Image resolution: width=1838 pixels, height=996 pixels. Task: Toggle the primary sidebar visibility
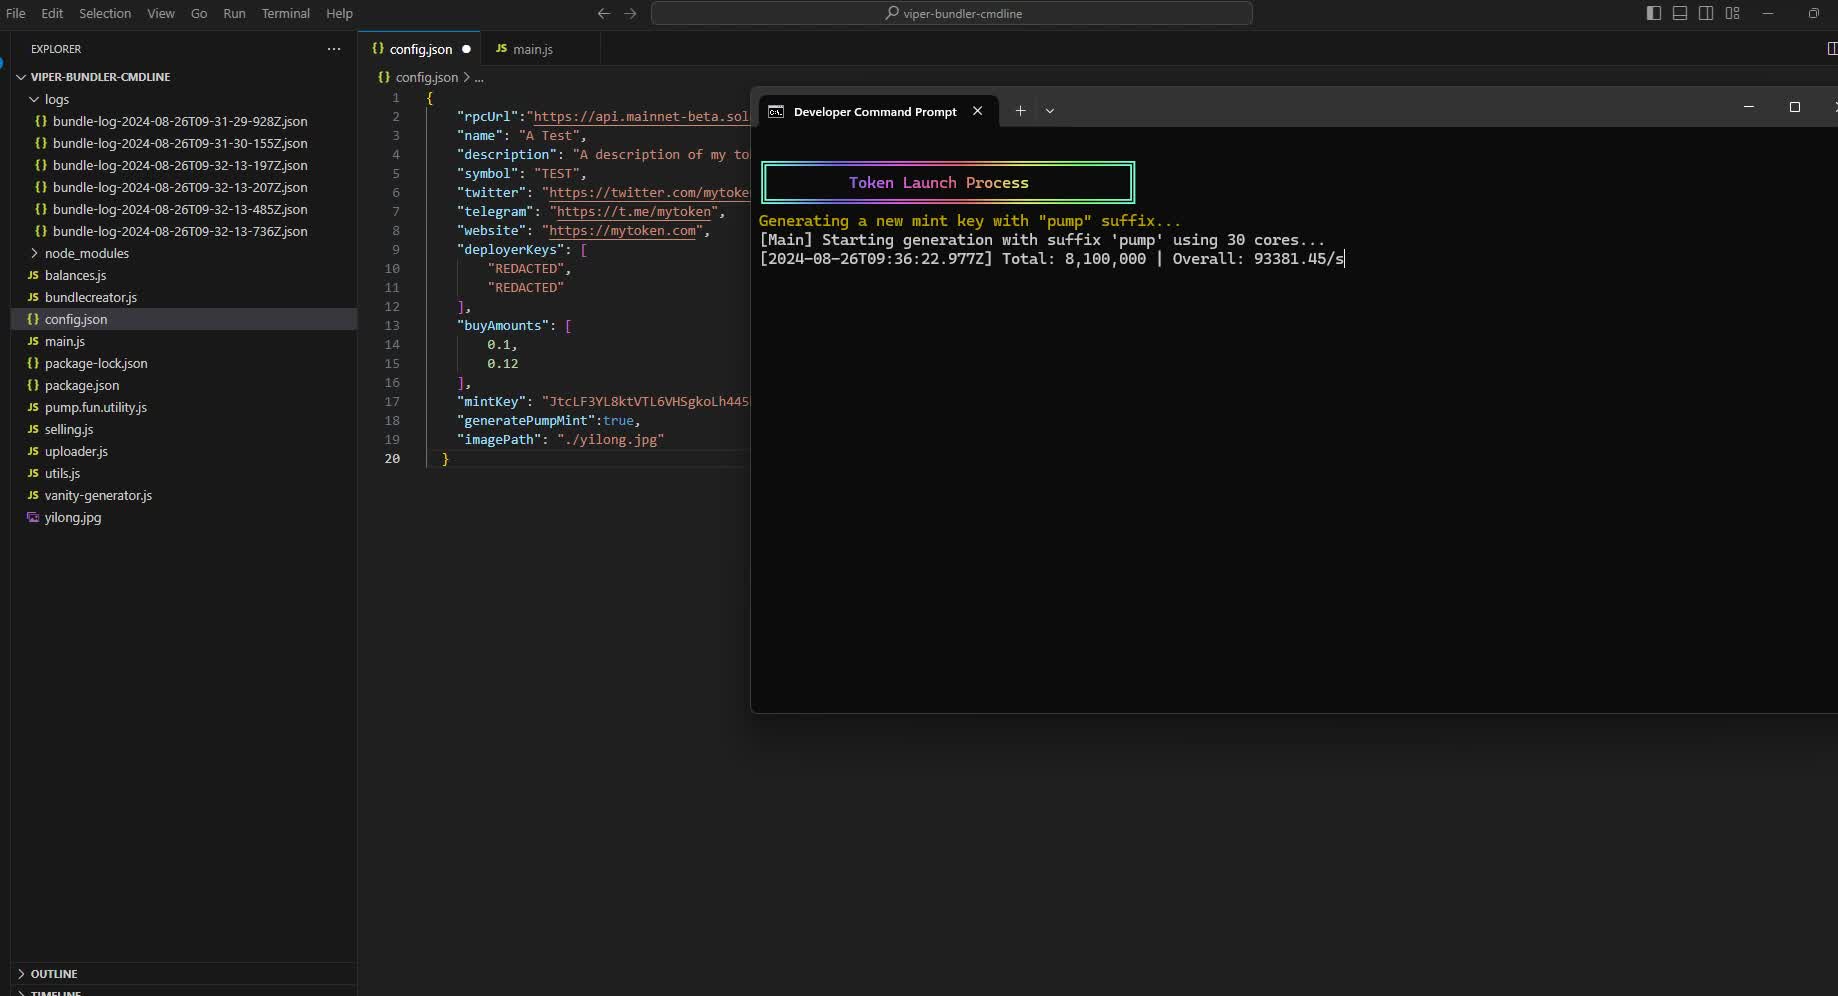(x=1652, y=13)
